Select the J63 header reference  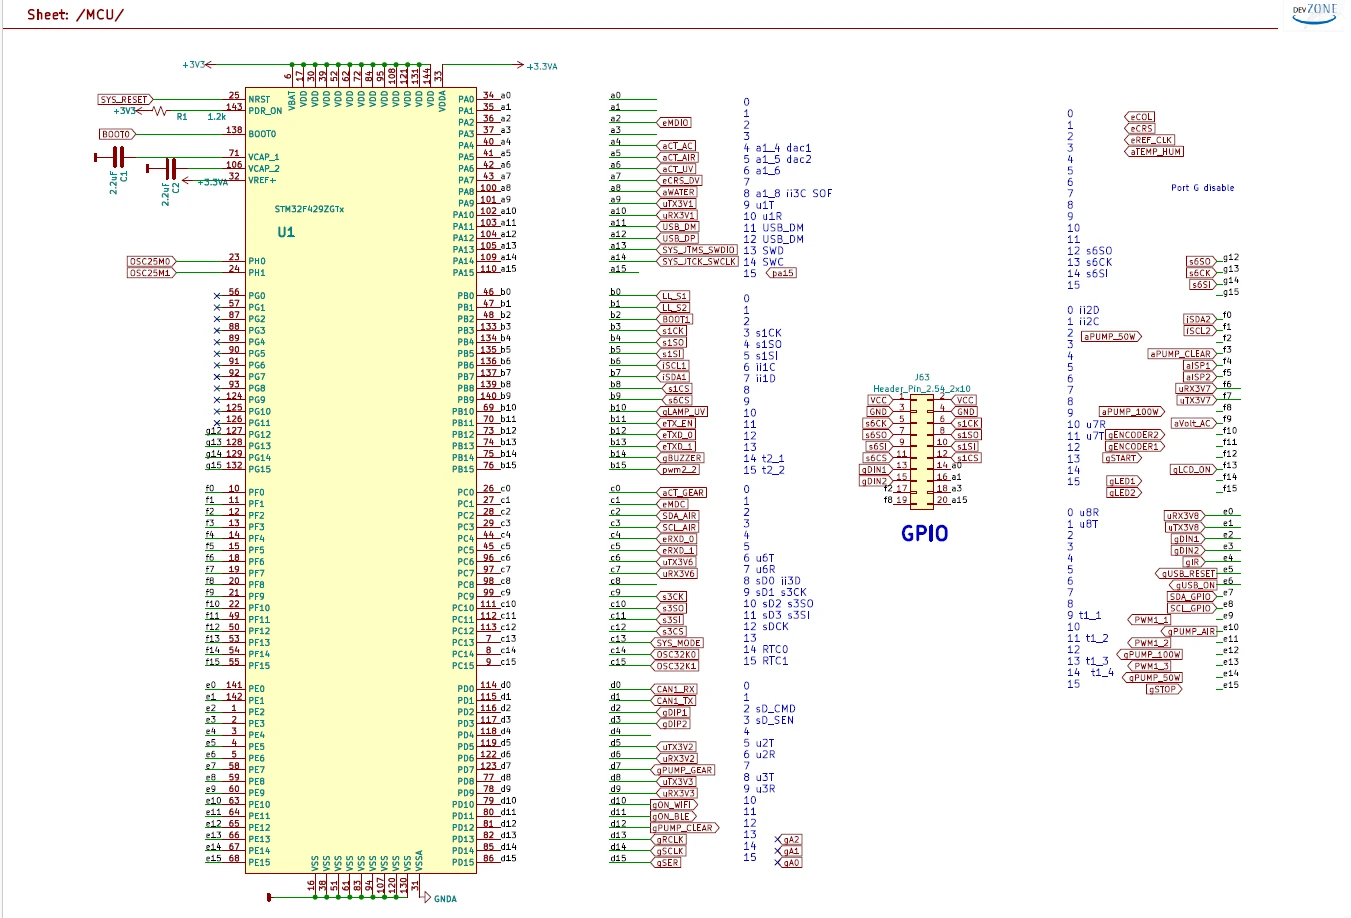point(921,378)
